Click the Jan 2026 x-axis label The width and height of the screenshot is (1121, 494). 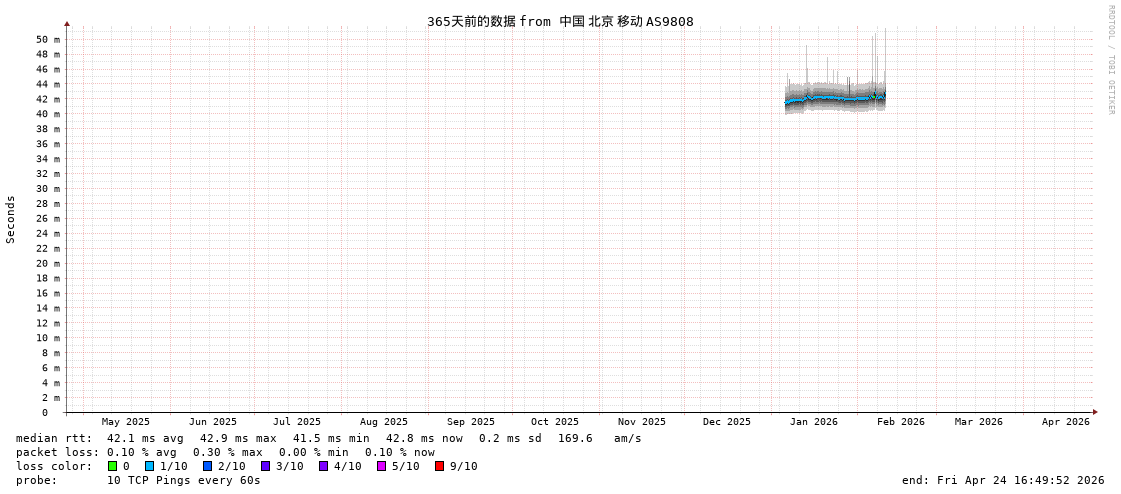813,422
